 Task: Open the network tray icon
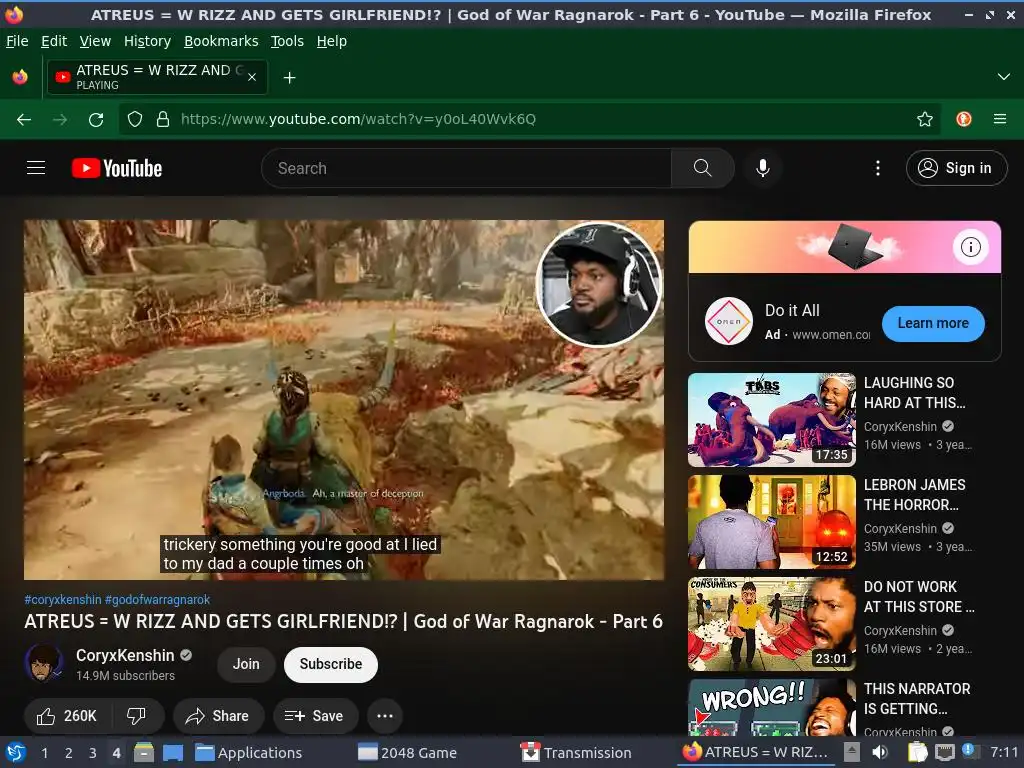[945, 752]
